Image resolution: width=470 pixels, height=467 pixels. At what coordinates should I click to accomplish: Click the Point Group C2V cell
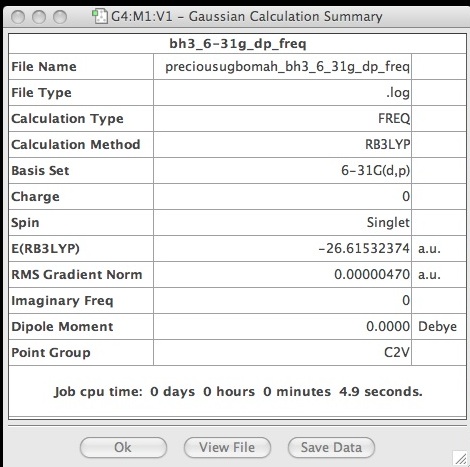pyautogui.click(x=282, y=352)
